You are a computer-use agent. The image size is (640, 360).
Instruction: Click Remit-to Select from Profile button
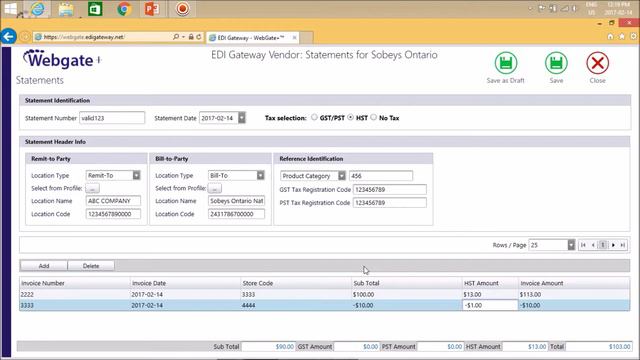(x=92, y=189)
